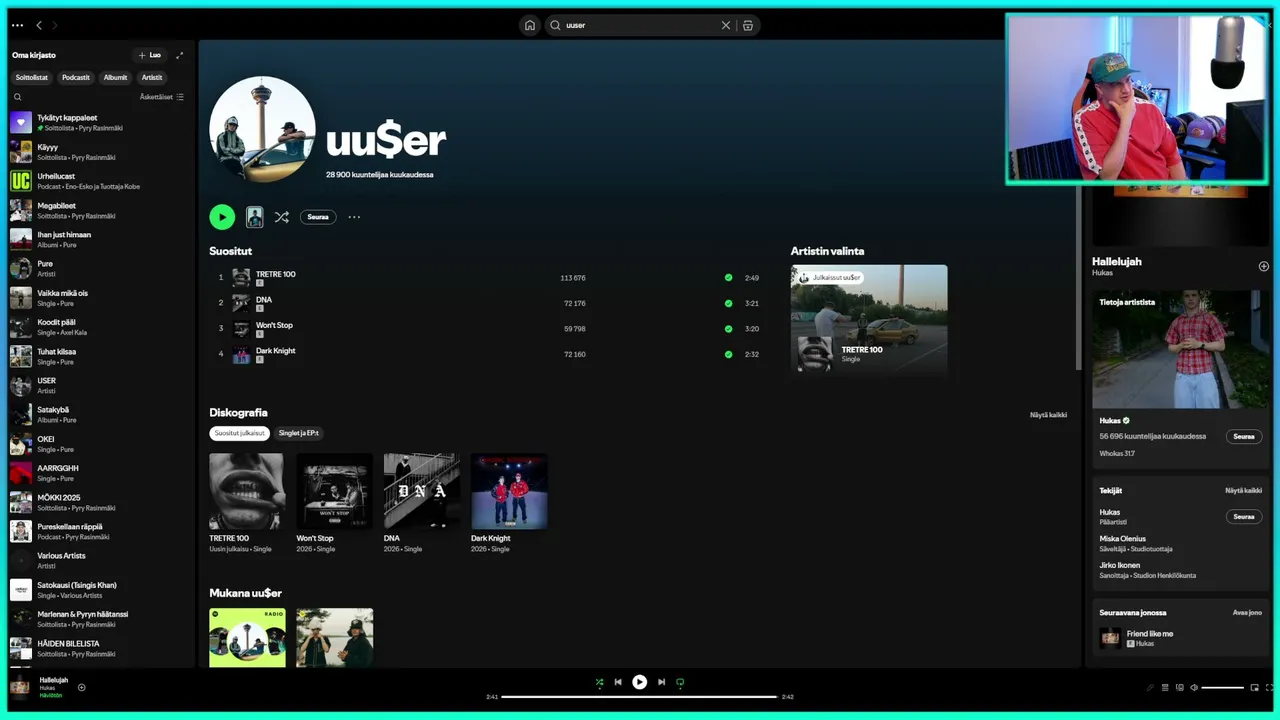Click the Seuraa button under uu$er
The width and height of the screenshot is (1280, 720).
(318, 217)
